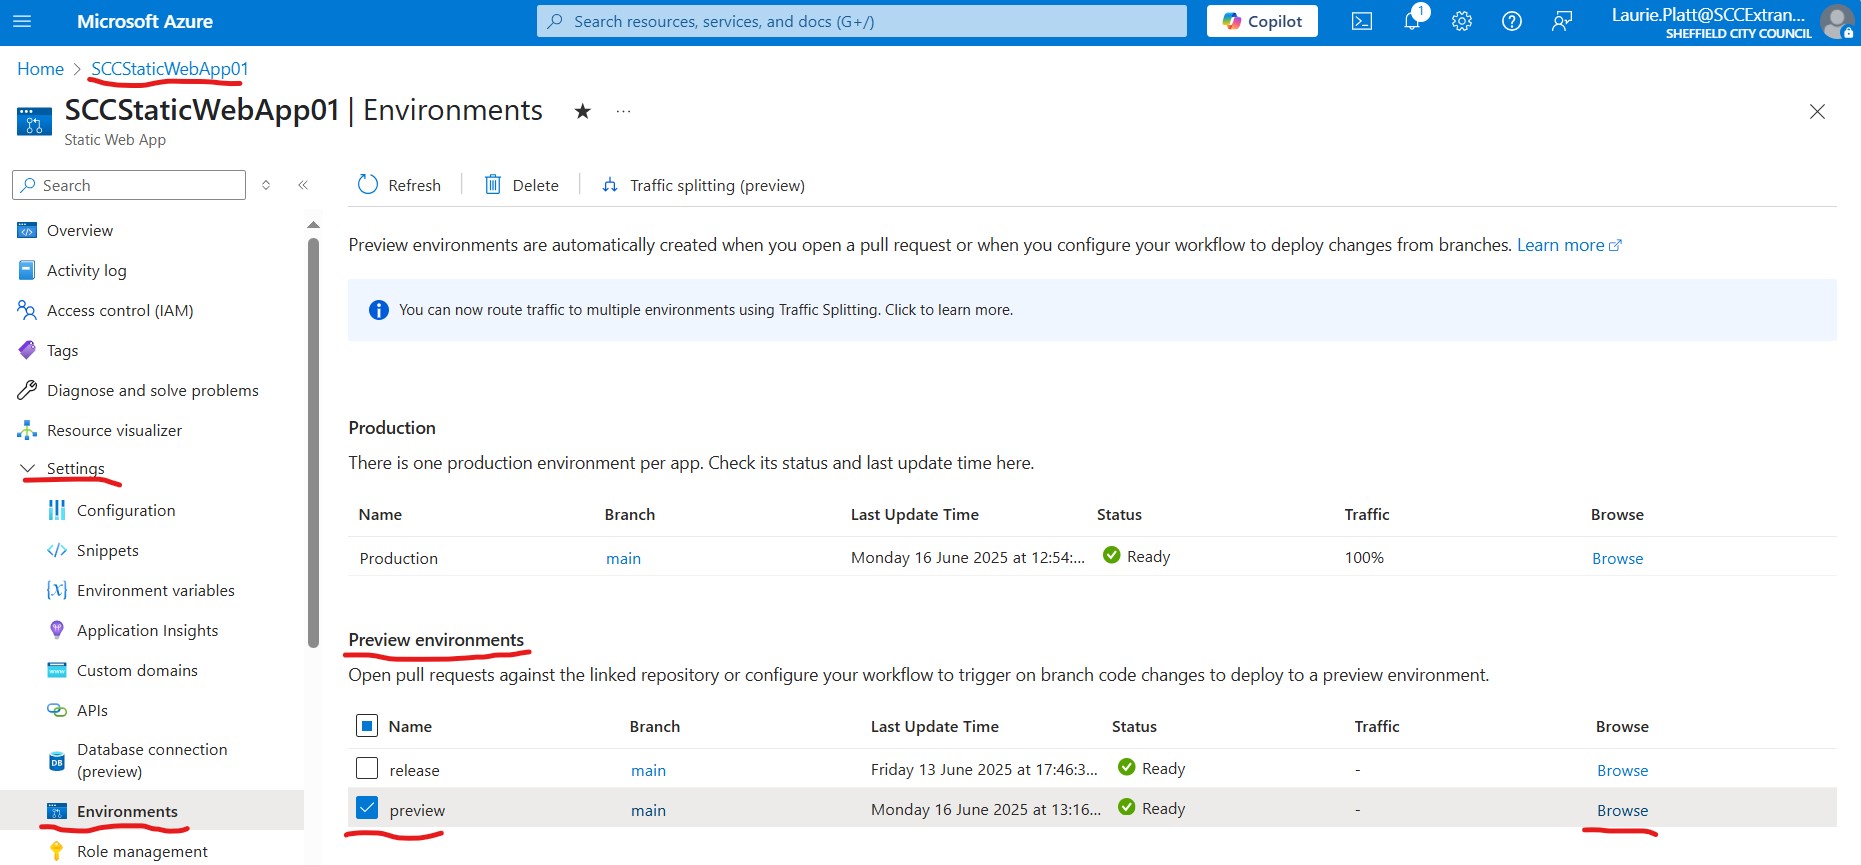
Task: Click the info icon in the banner
Action: tap(378, 310)
